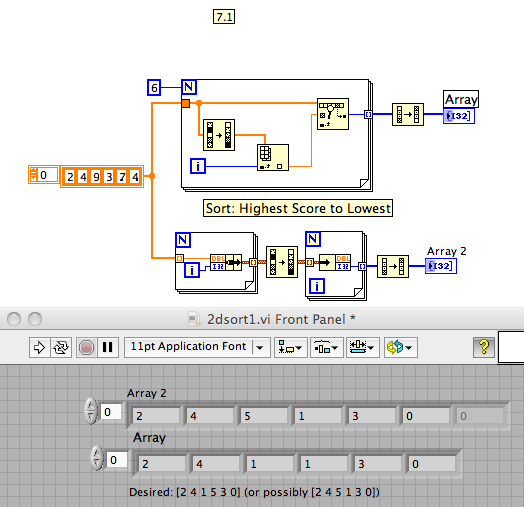Click the array constant index display
This screenshot has height=507, width=524.
point(44,175)
